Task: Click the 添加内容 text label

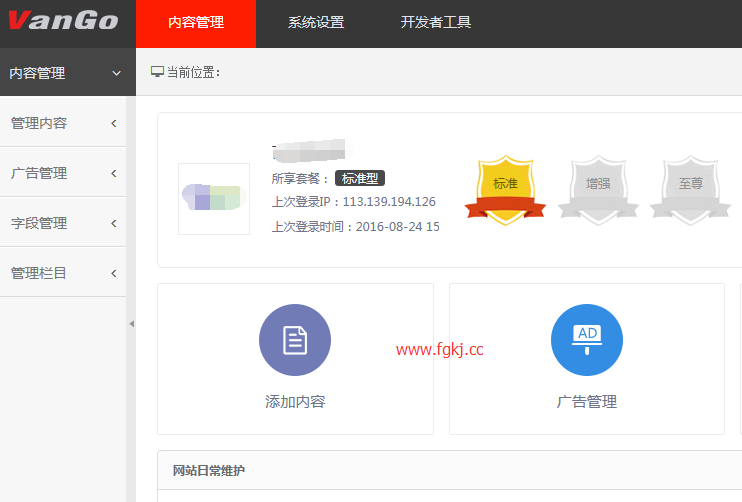Action: point(295,402)
